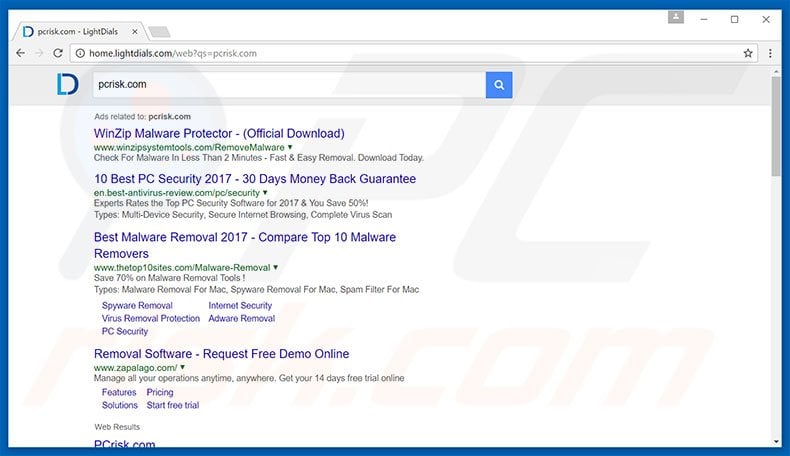This screenshot has width=790, height=456.
Task: View site information icon in address bar
Action: point(80,53)
